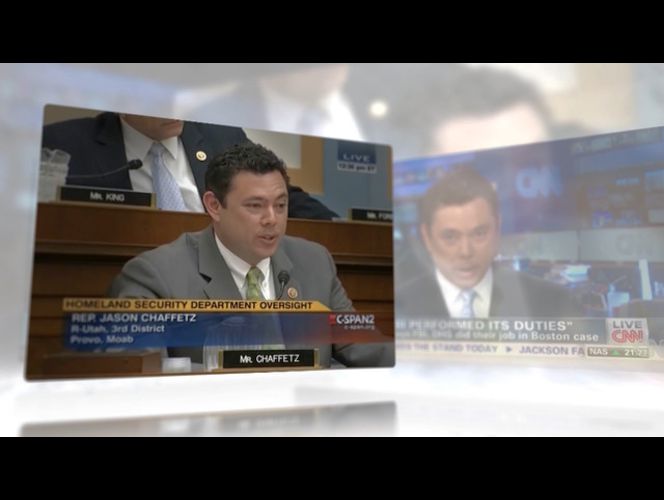Click the C-SPAN2 logo on the left clip
The height and width of the screenshot is (500, 664).
click(x=353, y=320)
